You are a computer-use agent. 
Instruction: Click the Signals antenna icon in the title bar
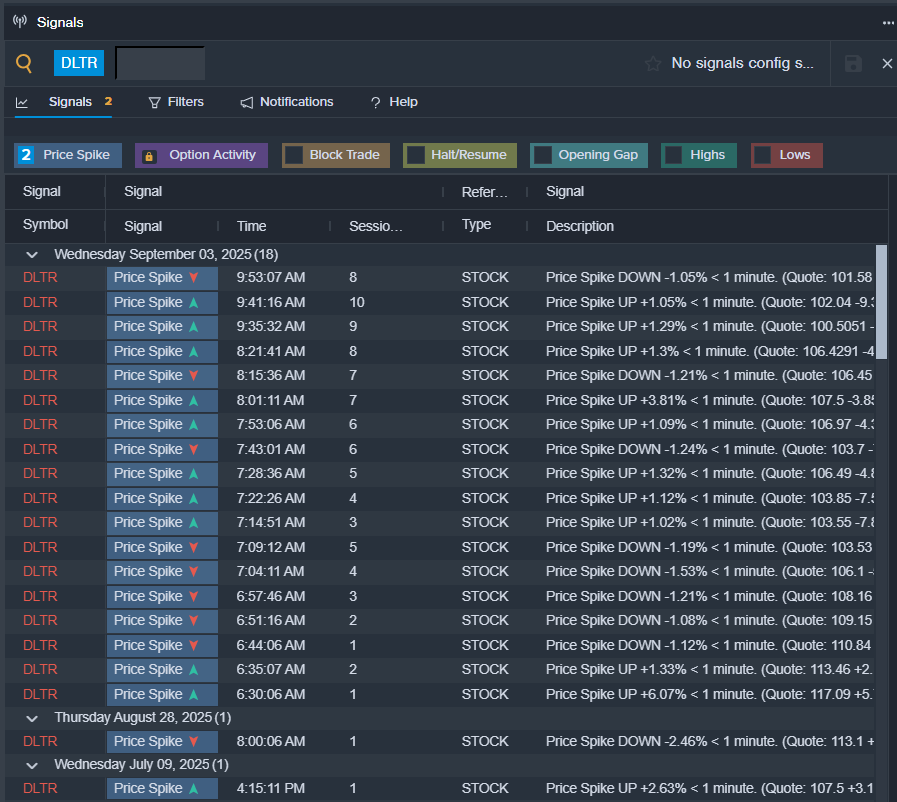(20, 22)
